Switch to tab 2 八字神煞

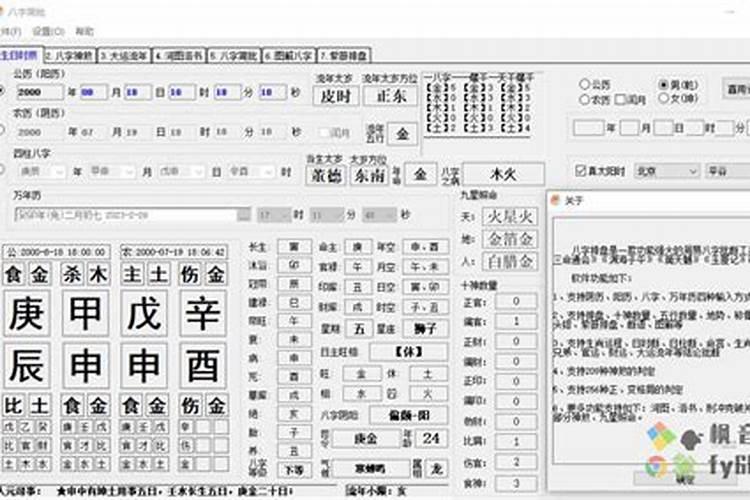click(70, 56)
